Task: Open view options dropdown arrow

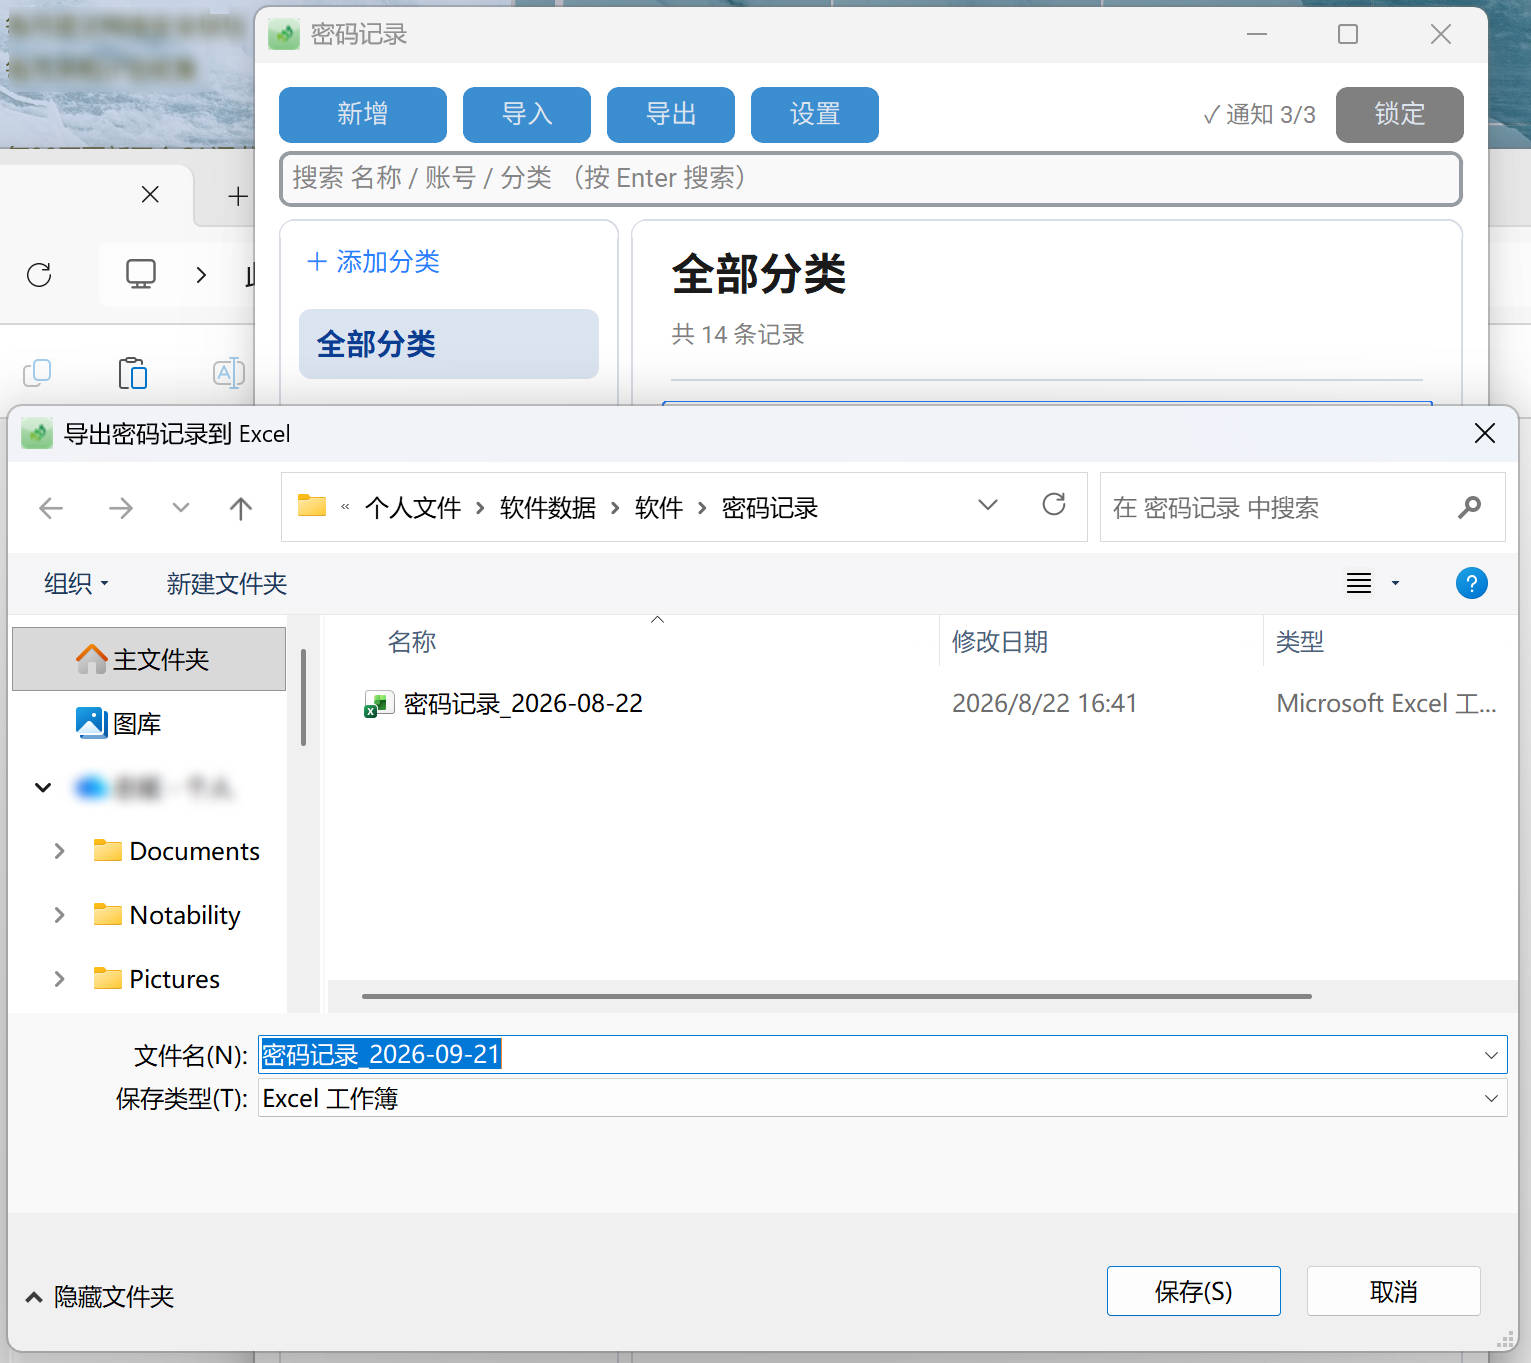Action: [1395, 583]
